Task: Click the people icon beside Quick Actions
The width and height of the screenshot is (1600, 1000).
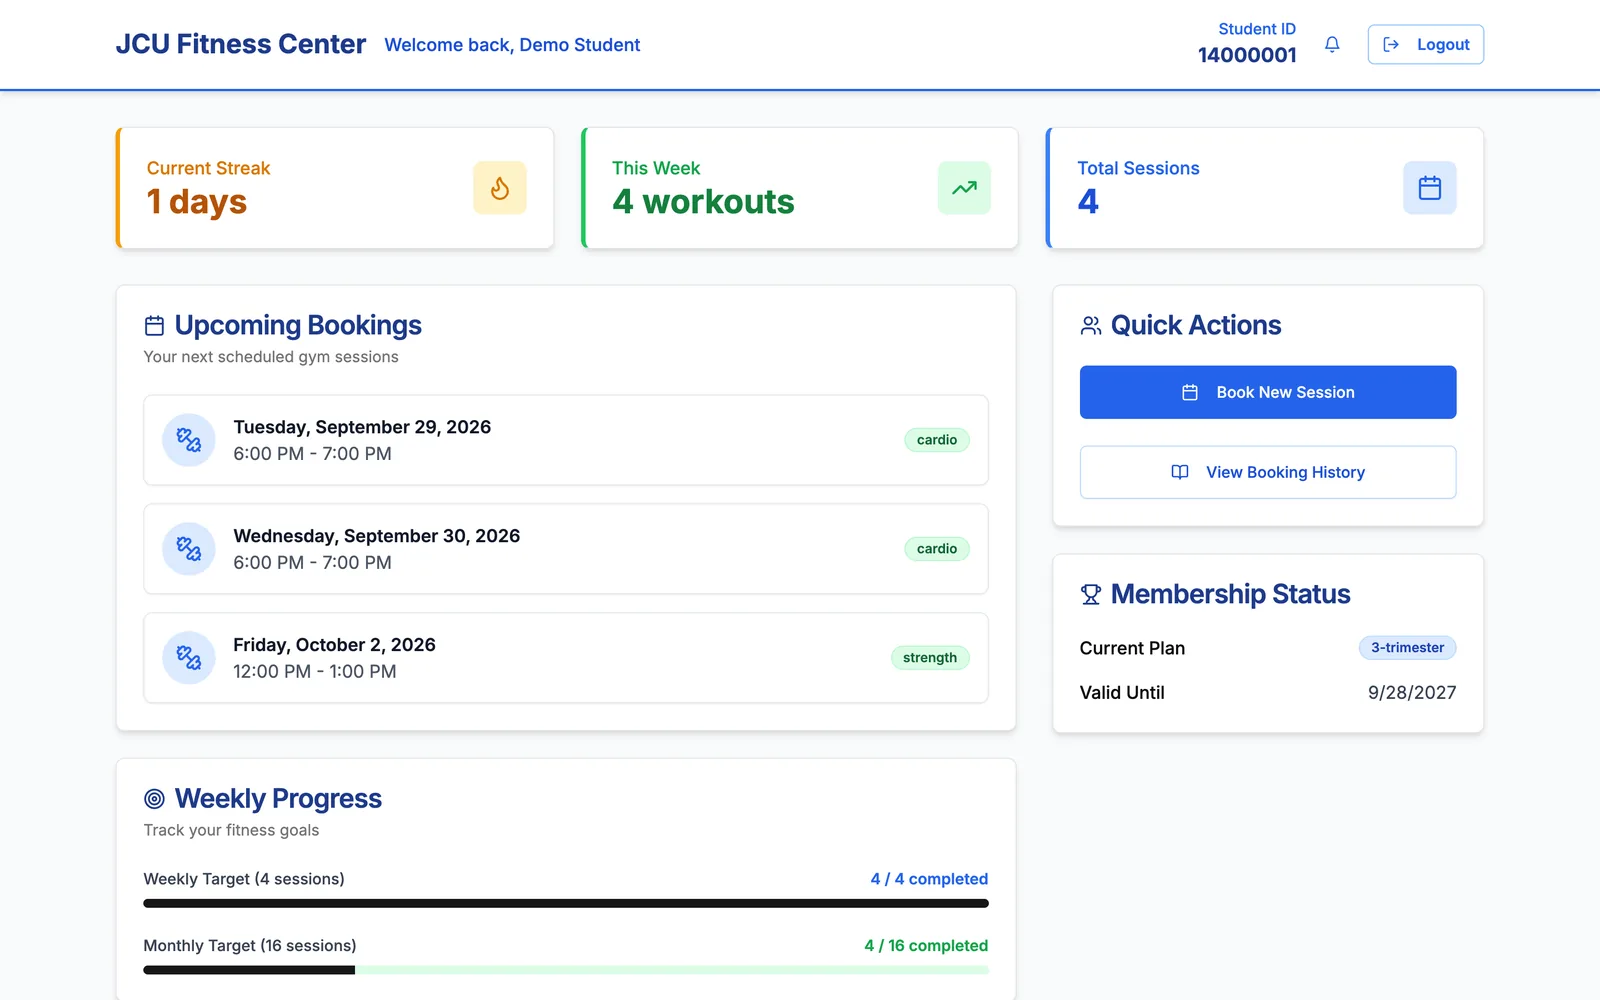Action: (1091, 326)
